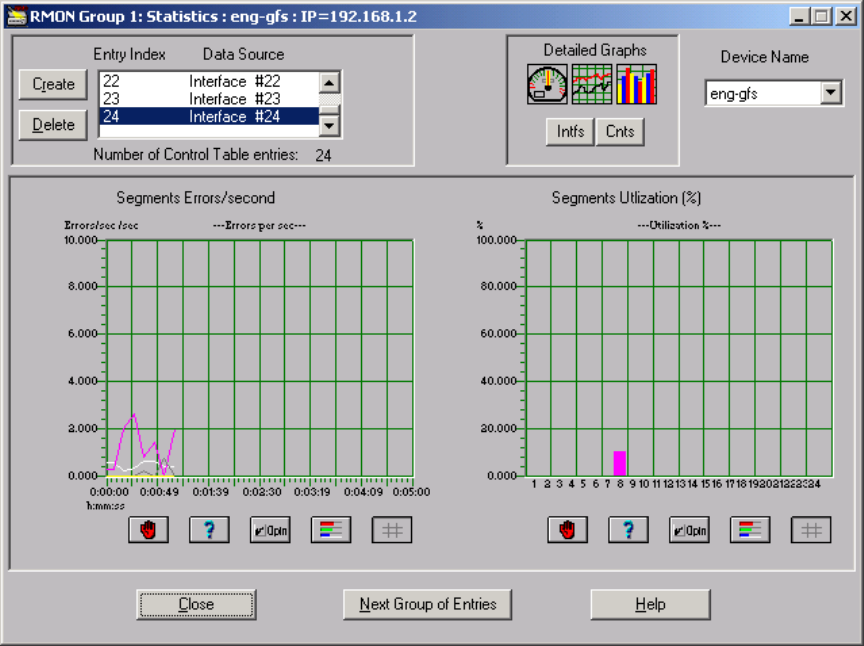Click legend icon under Errors graph

coord(331,530)
